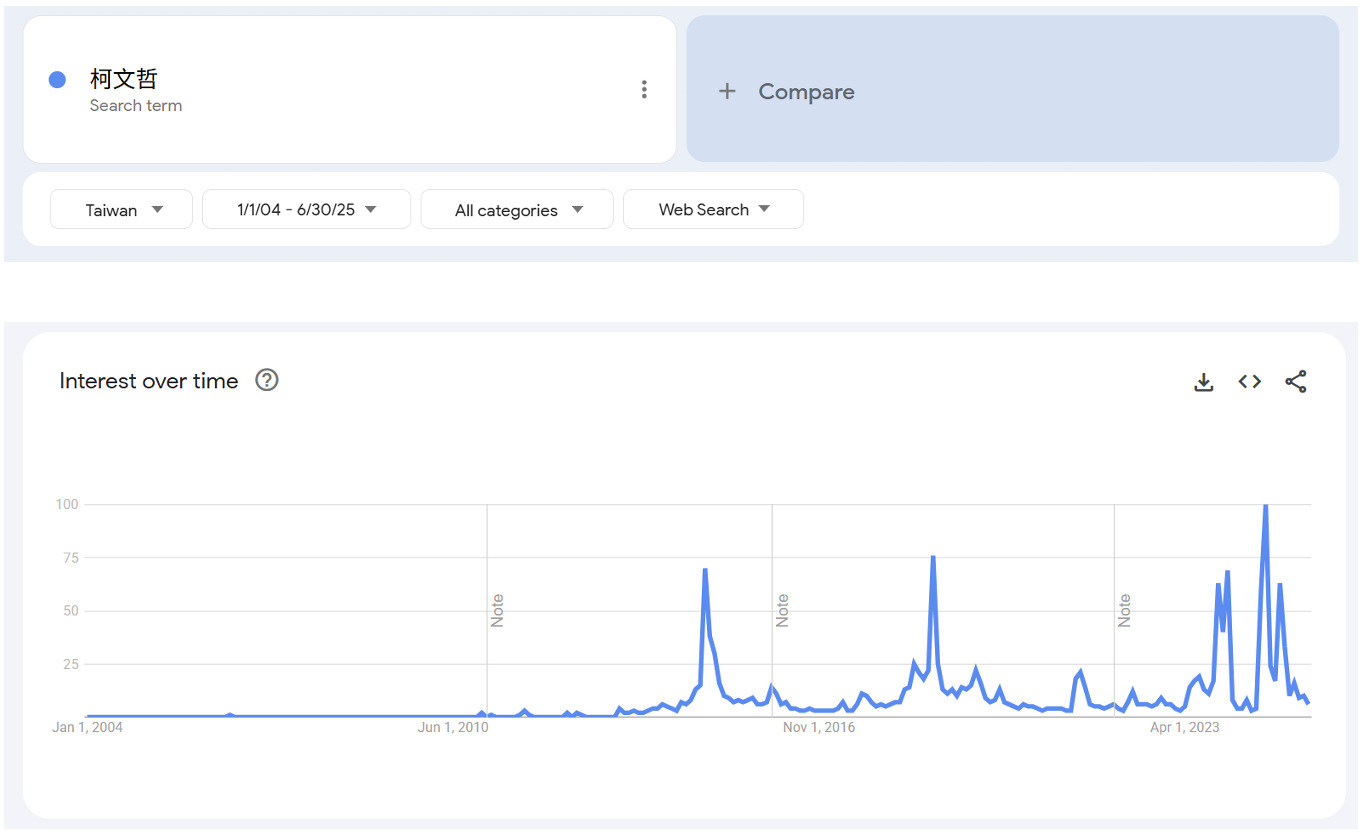
Task: Expand the 1/1/04 - 6/30/25 date range
Action: [x=306, y=210]
